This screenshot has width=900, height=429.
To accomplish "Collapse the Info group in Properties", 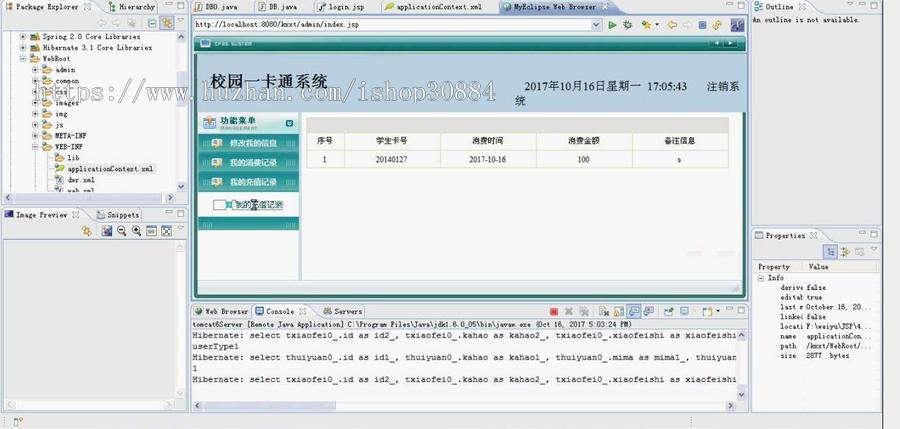I will click(761, 278).
